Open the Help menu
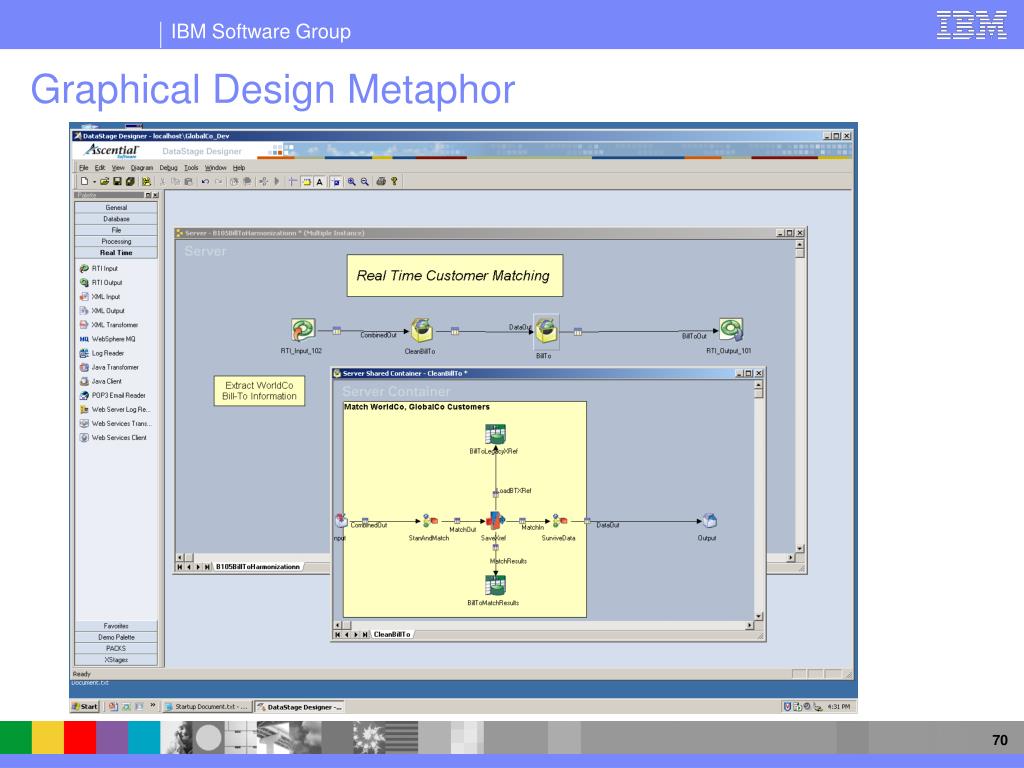The width and height of the screenshot is (1024, 768). coord(239,168)
